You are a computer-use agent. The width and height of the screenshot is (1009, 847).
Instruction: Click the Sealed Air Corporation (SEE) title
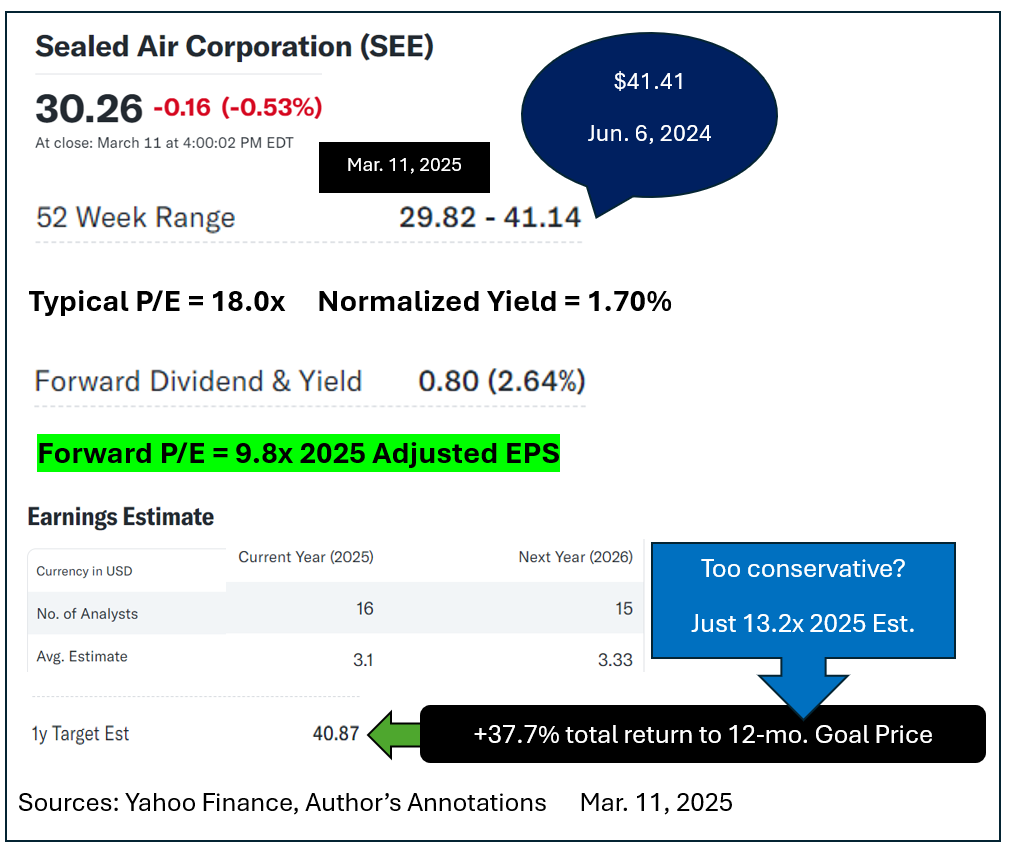234,46
